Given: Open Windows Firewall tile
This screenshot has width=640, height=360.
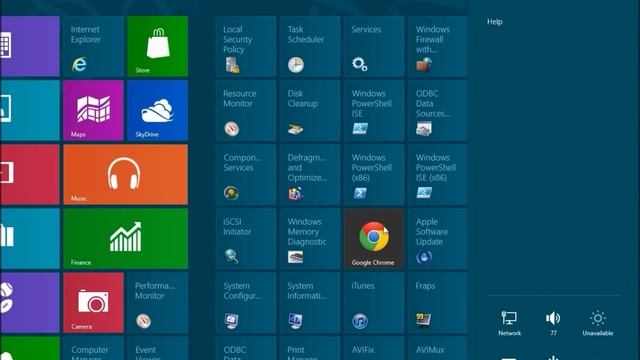Looking at the screenshot, I should pos(438,46).
